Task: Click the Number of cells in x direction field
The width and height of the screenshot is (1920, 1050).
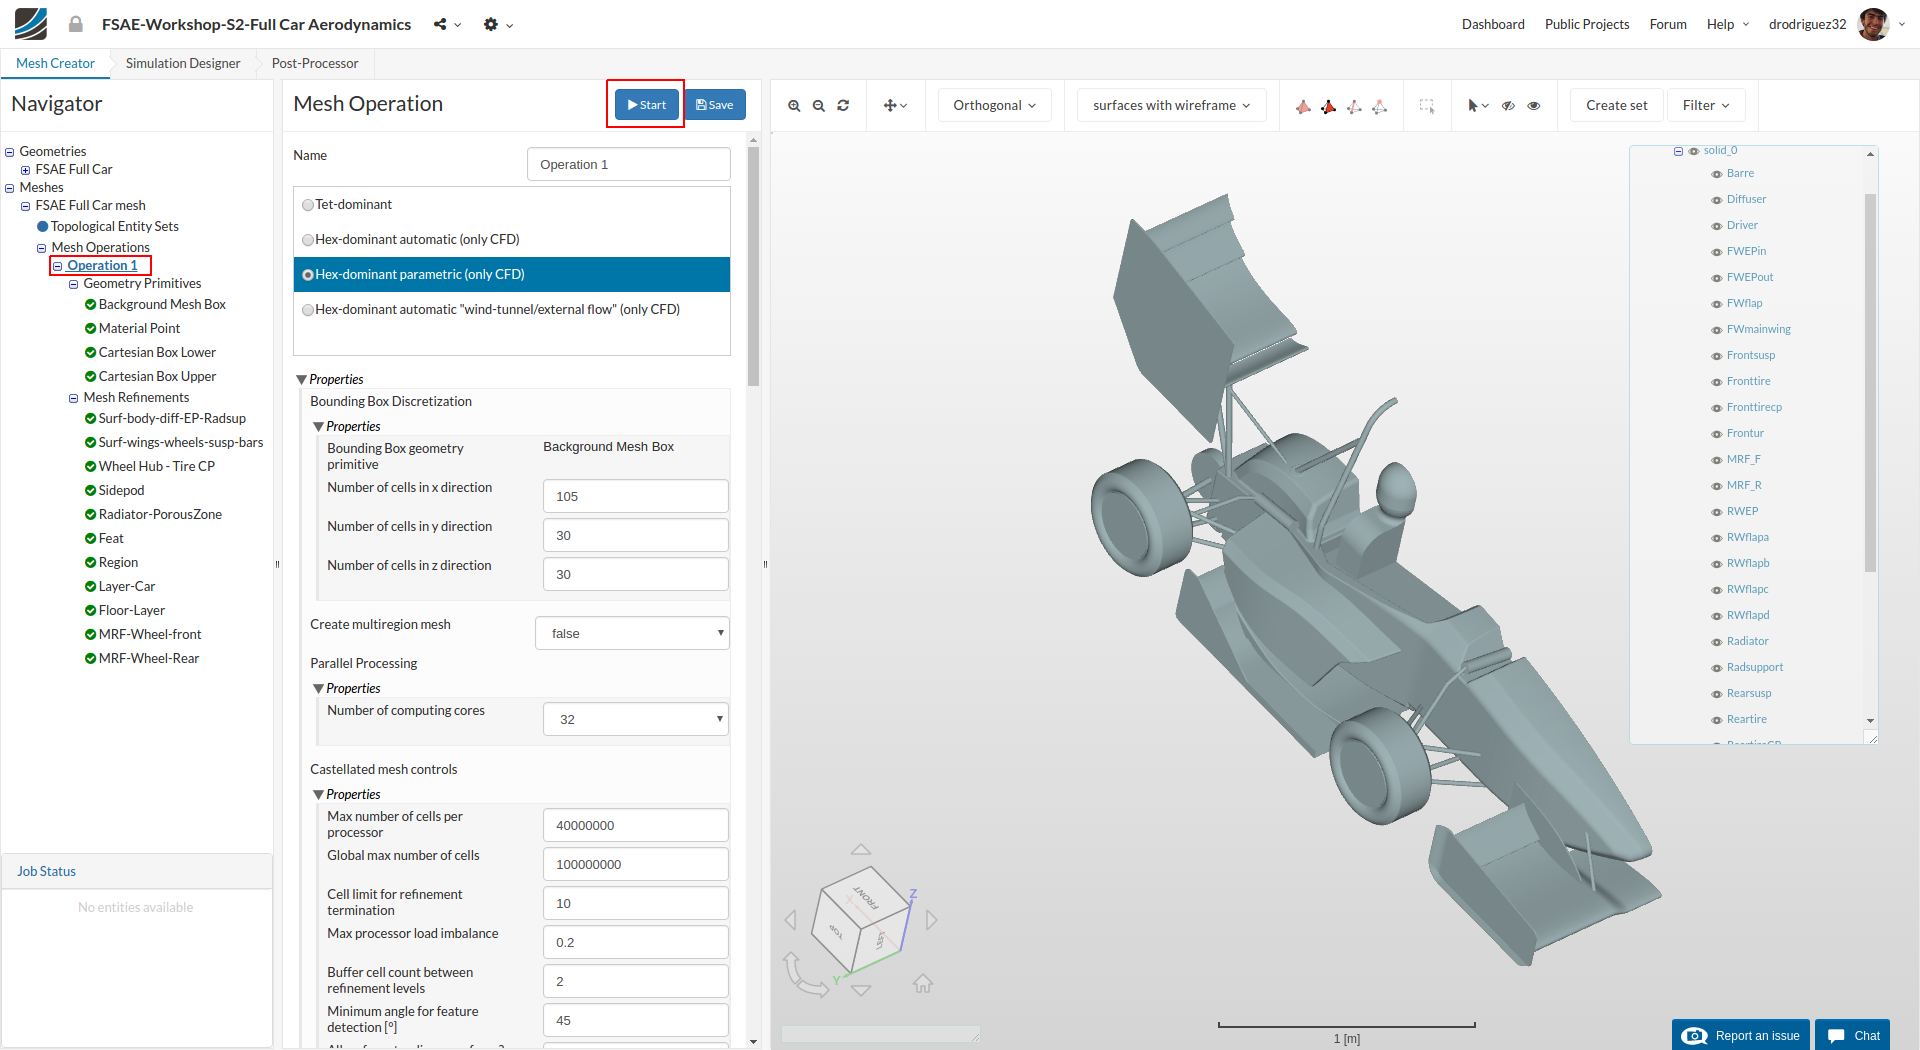Action: click(635, 496)
